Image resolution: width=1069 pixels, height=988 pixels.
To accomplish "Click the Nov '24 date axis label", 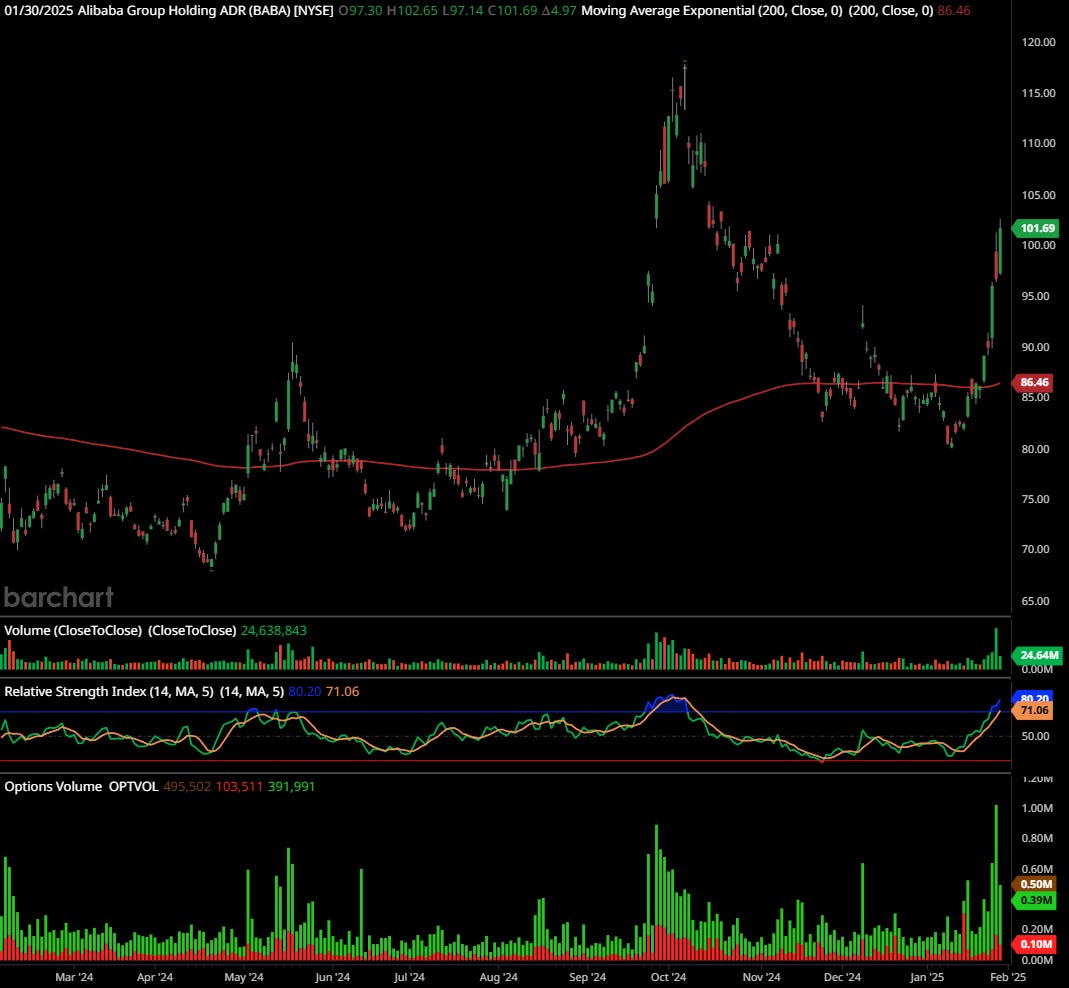I will coord(761,977).
